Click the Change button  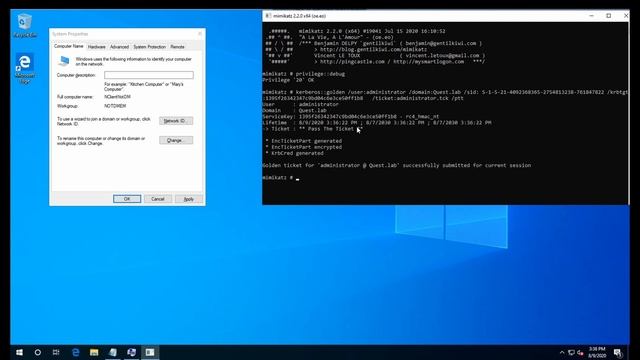coord(176,140)
